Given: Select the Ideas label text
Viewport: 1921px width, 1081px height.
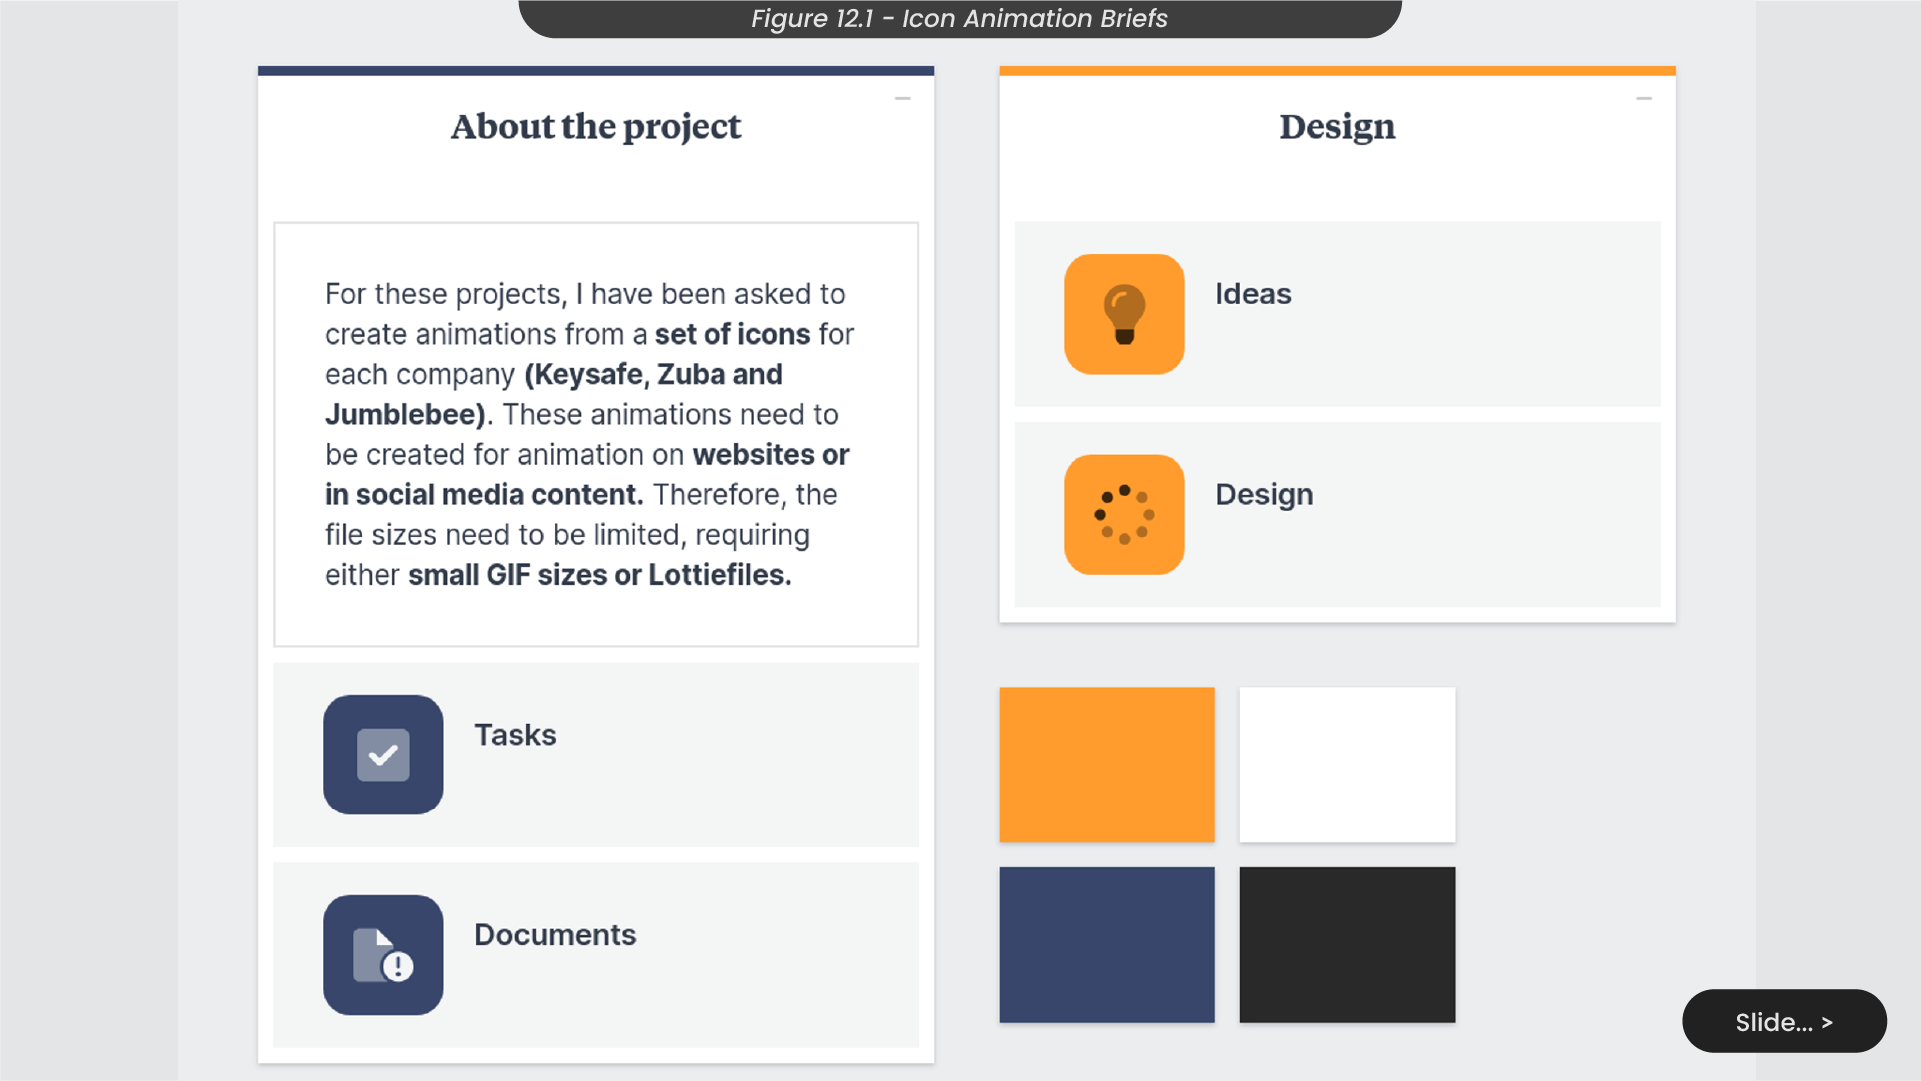Looking at the screenshot, I should [1253, 294].
